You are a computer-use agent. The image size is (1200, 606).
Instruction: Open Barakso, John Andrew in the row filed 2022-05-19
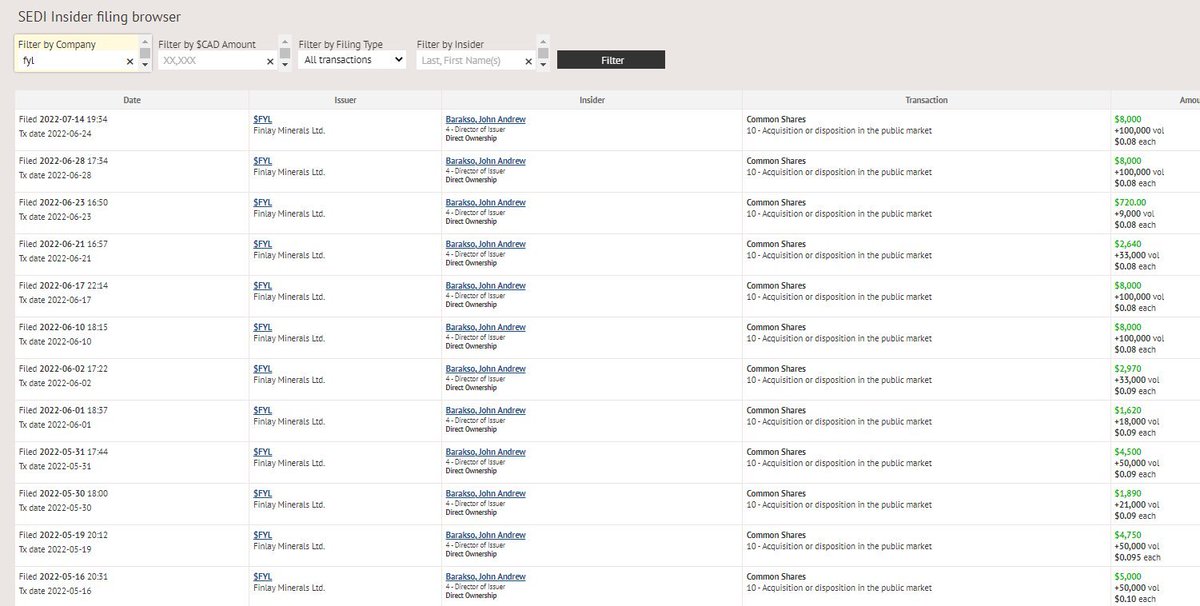pyautogui.click(x=485, y=535)
